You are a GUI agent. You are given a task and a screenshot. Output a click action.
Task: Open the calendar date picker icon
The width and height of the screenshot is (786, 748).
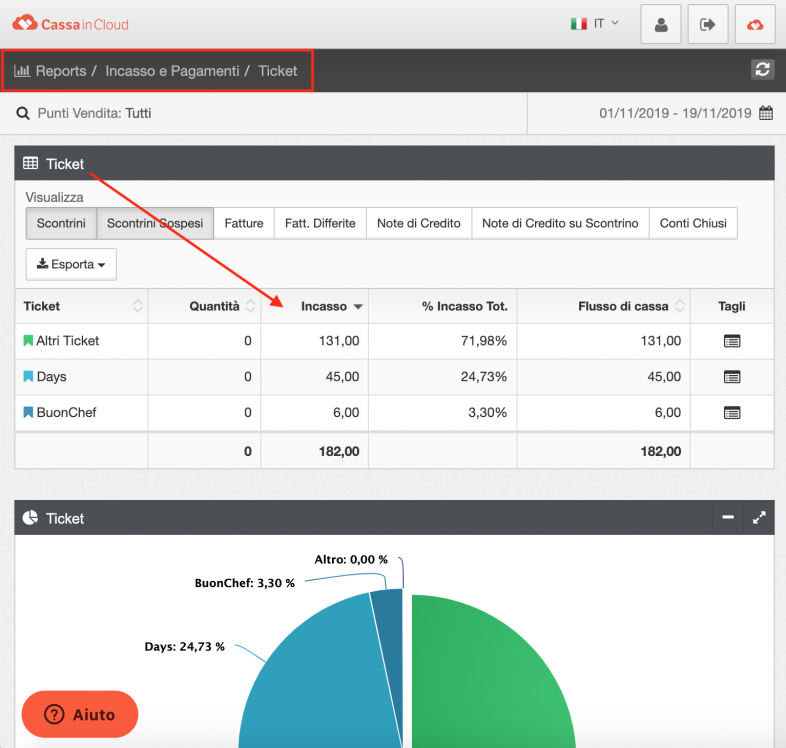coord(765,113)
